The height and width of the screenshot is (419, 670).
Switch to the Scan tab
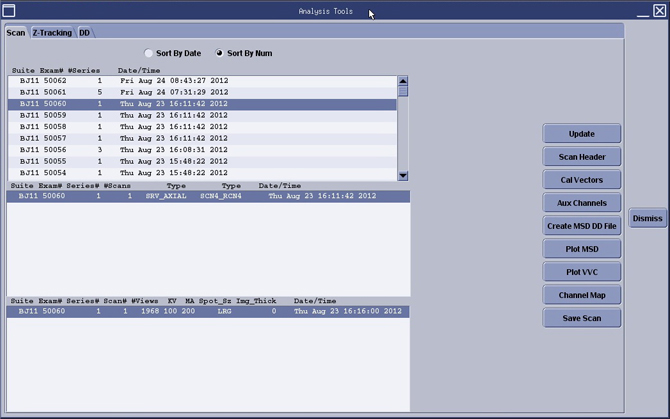[x=16, y=32]
